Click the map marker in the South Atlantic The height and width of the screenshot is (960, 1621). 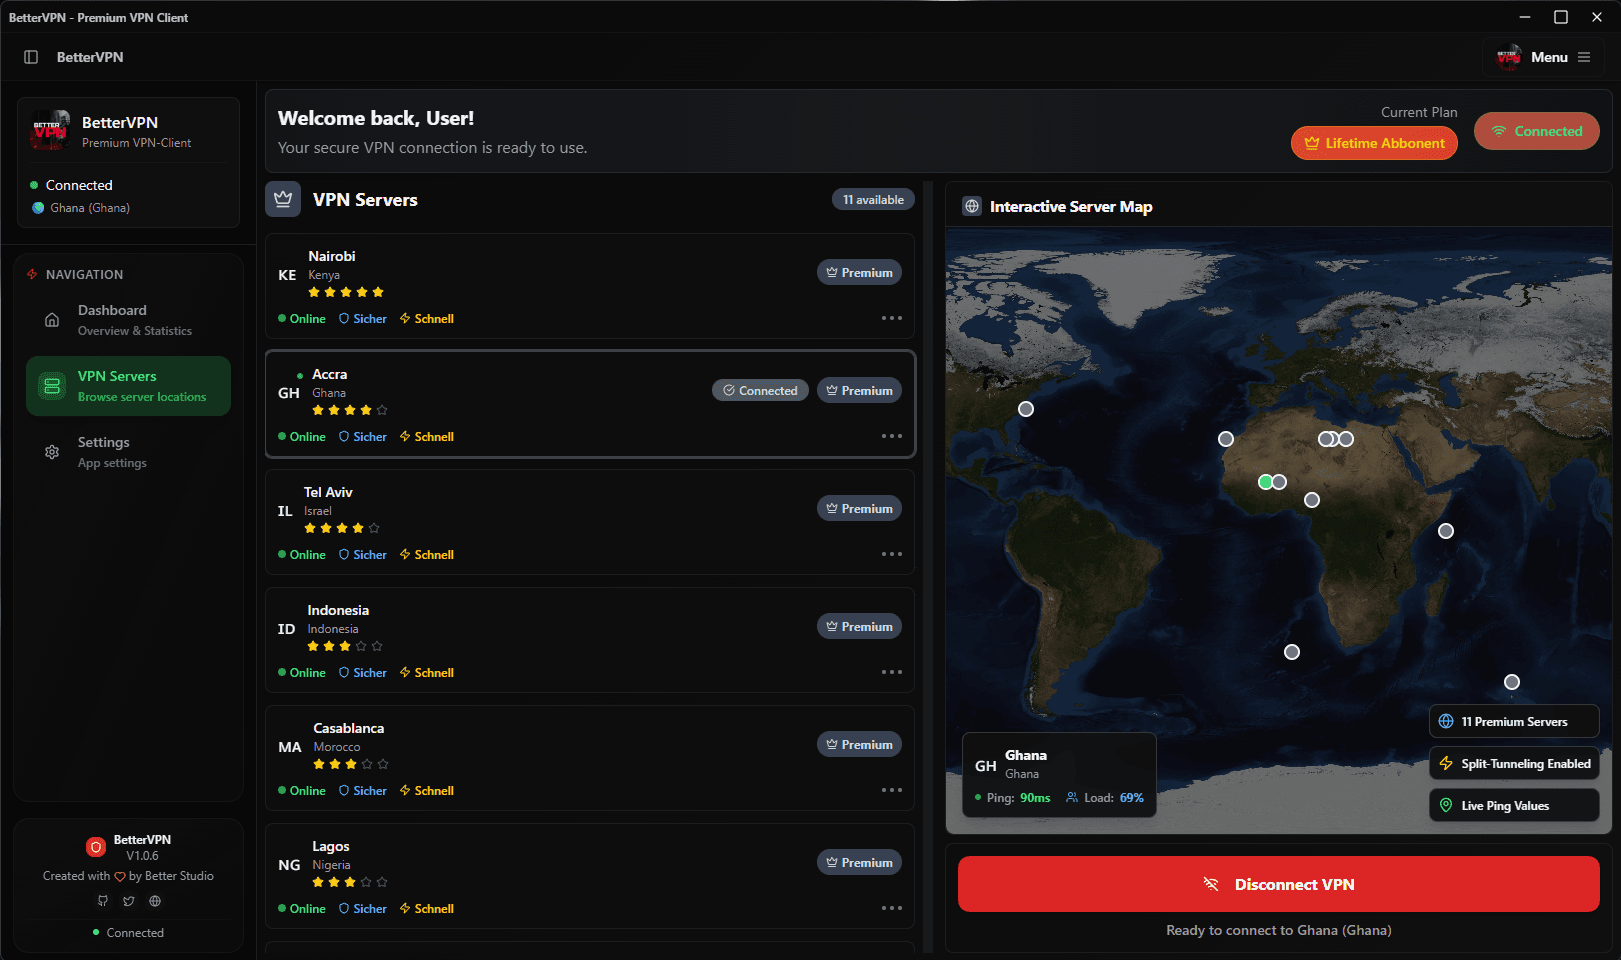[x=1292, y=652]
